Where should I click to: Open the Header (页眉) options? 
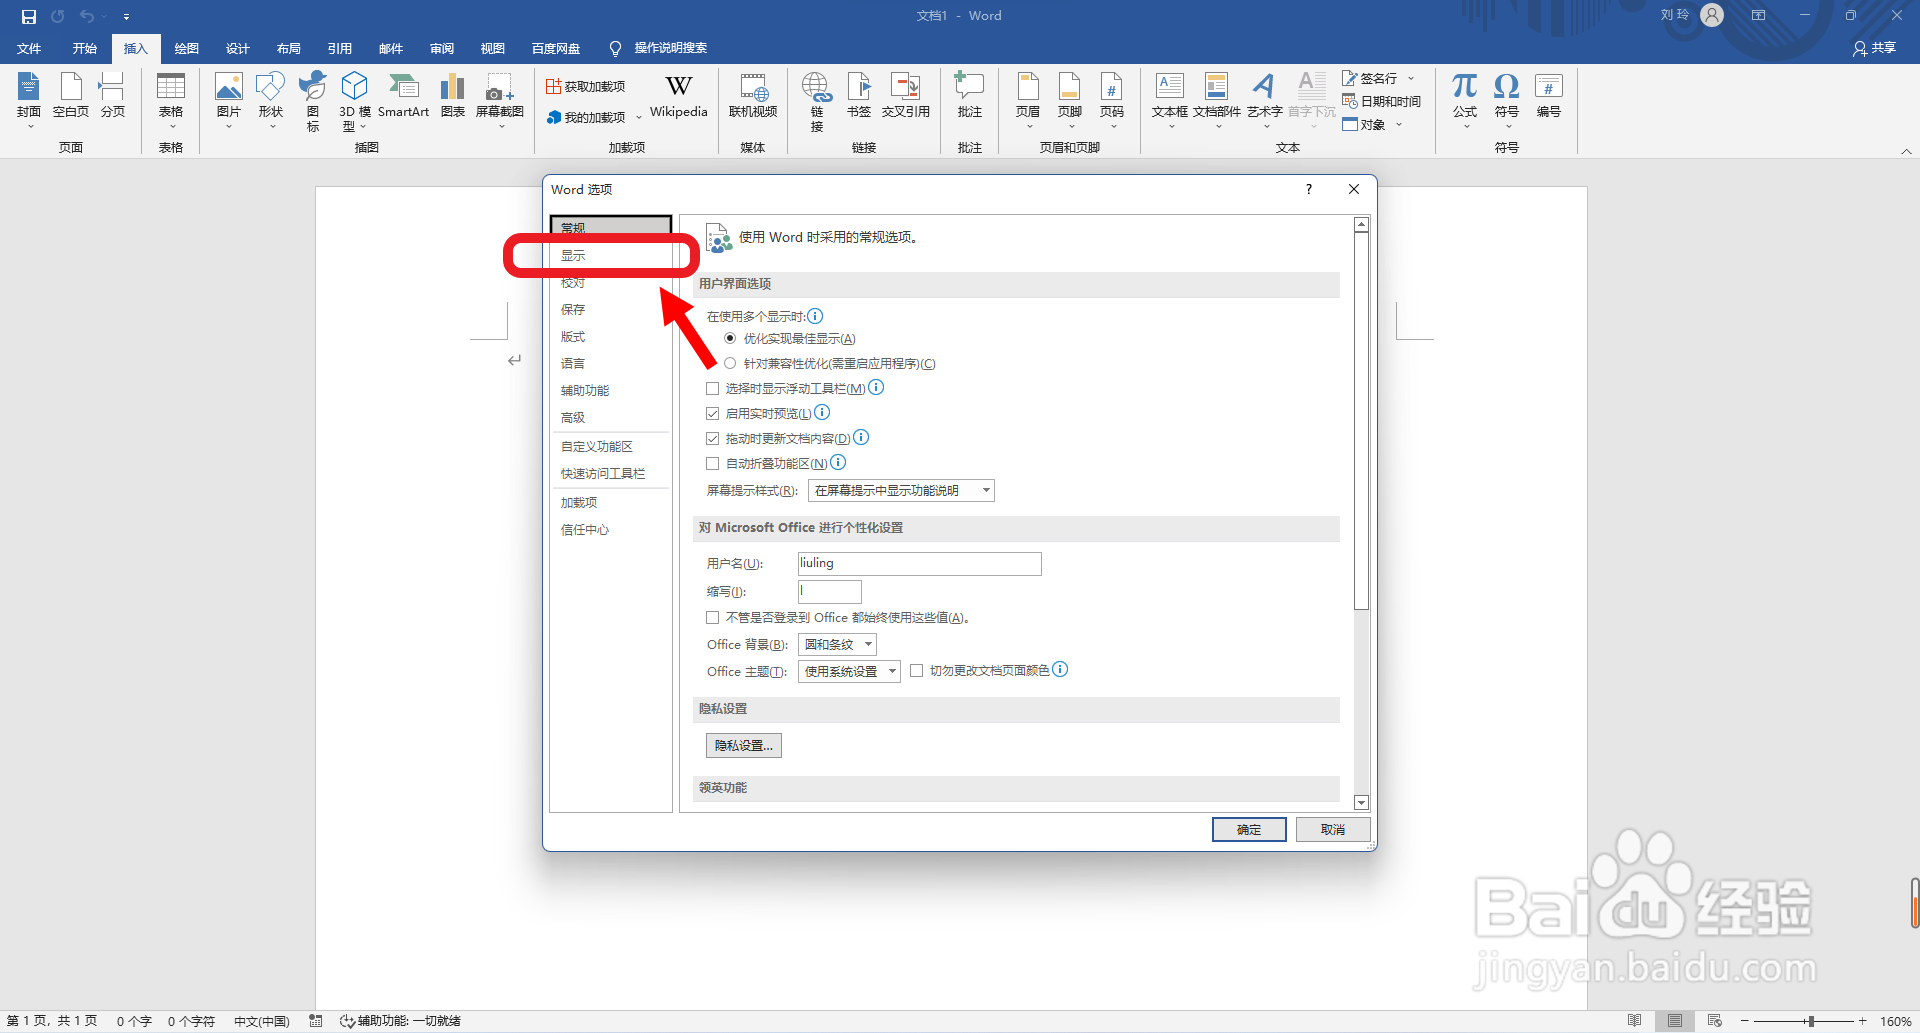pyautogui.click(x=1028, y=98)
